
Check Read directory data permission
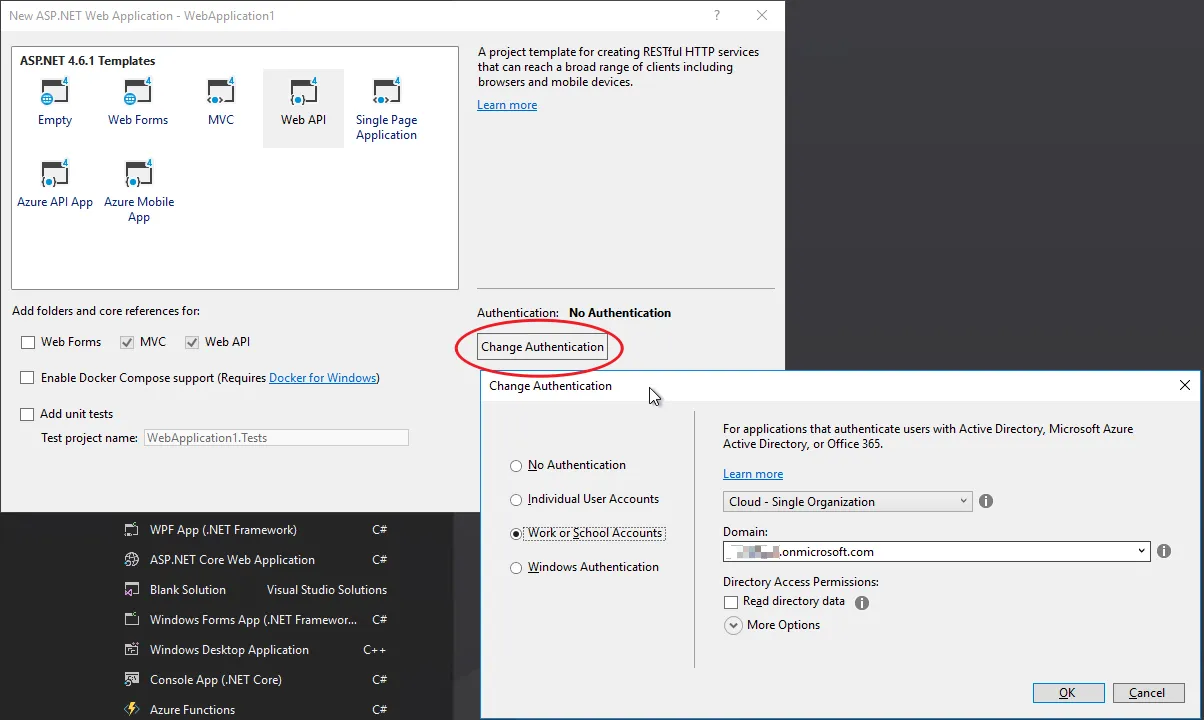coord(730,602)
